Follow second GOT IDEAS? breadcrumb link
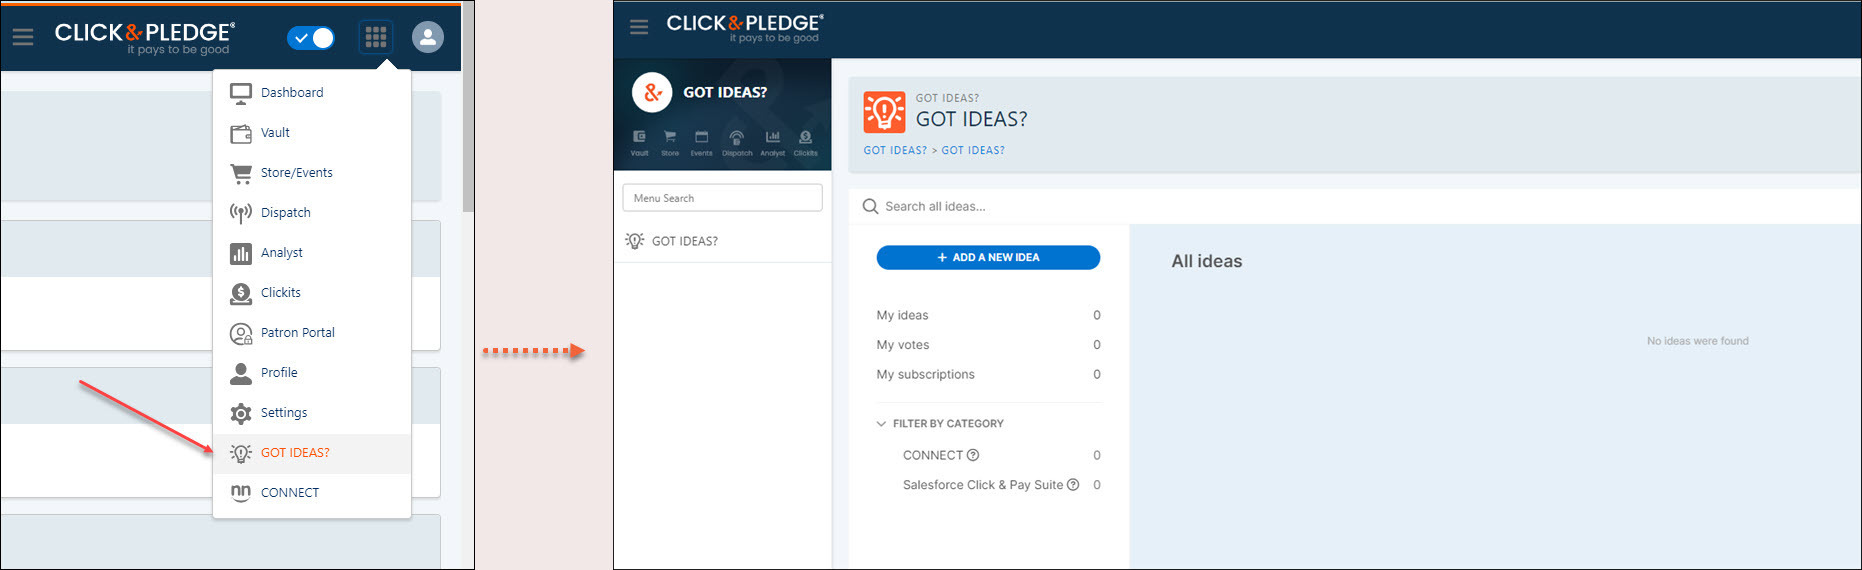The height and width of the screenshot is (570, 1862). (x=973, y=150)
